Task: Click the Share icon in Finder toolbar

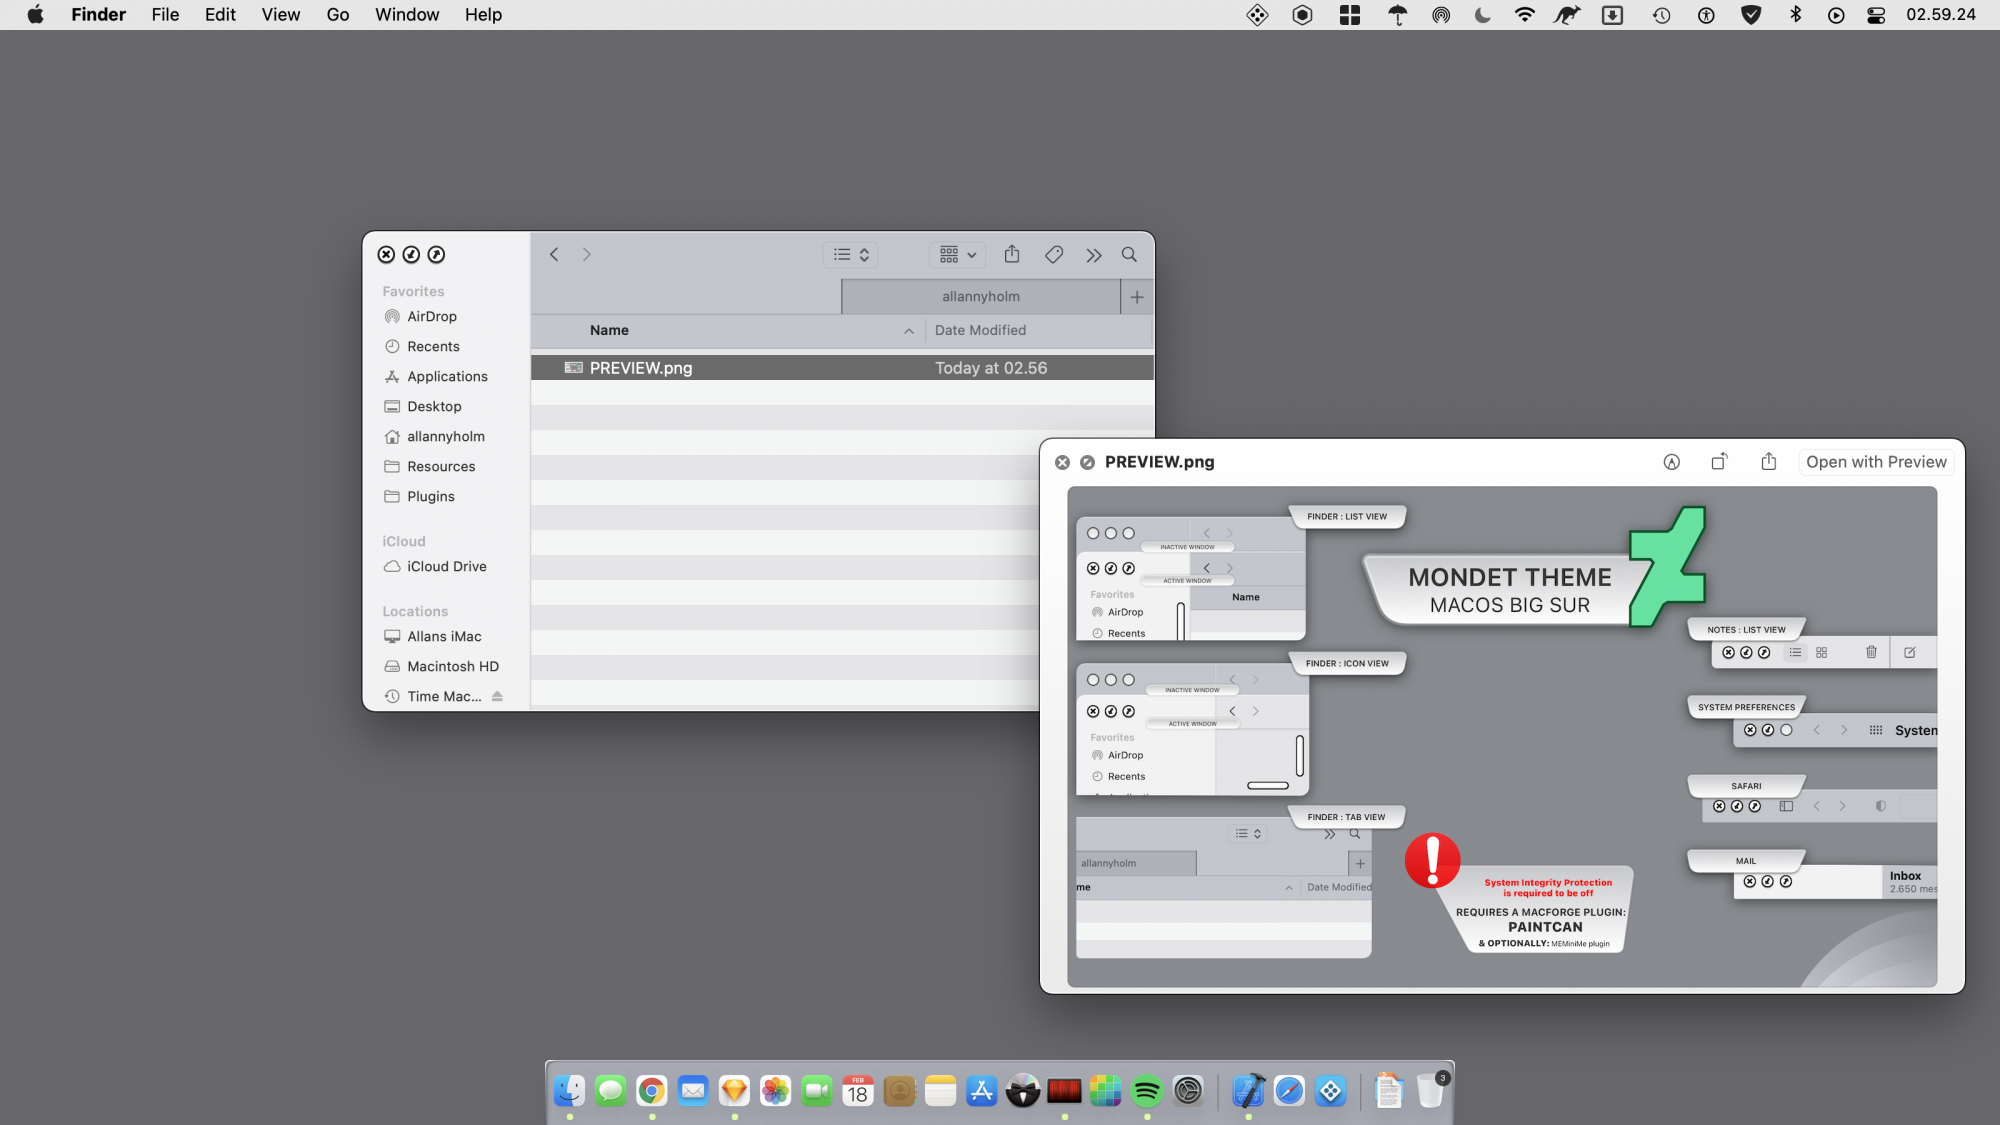Action: [1012, 254]
